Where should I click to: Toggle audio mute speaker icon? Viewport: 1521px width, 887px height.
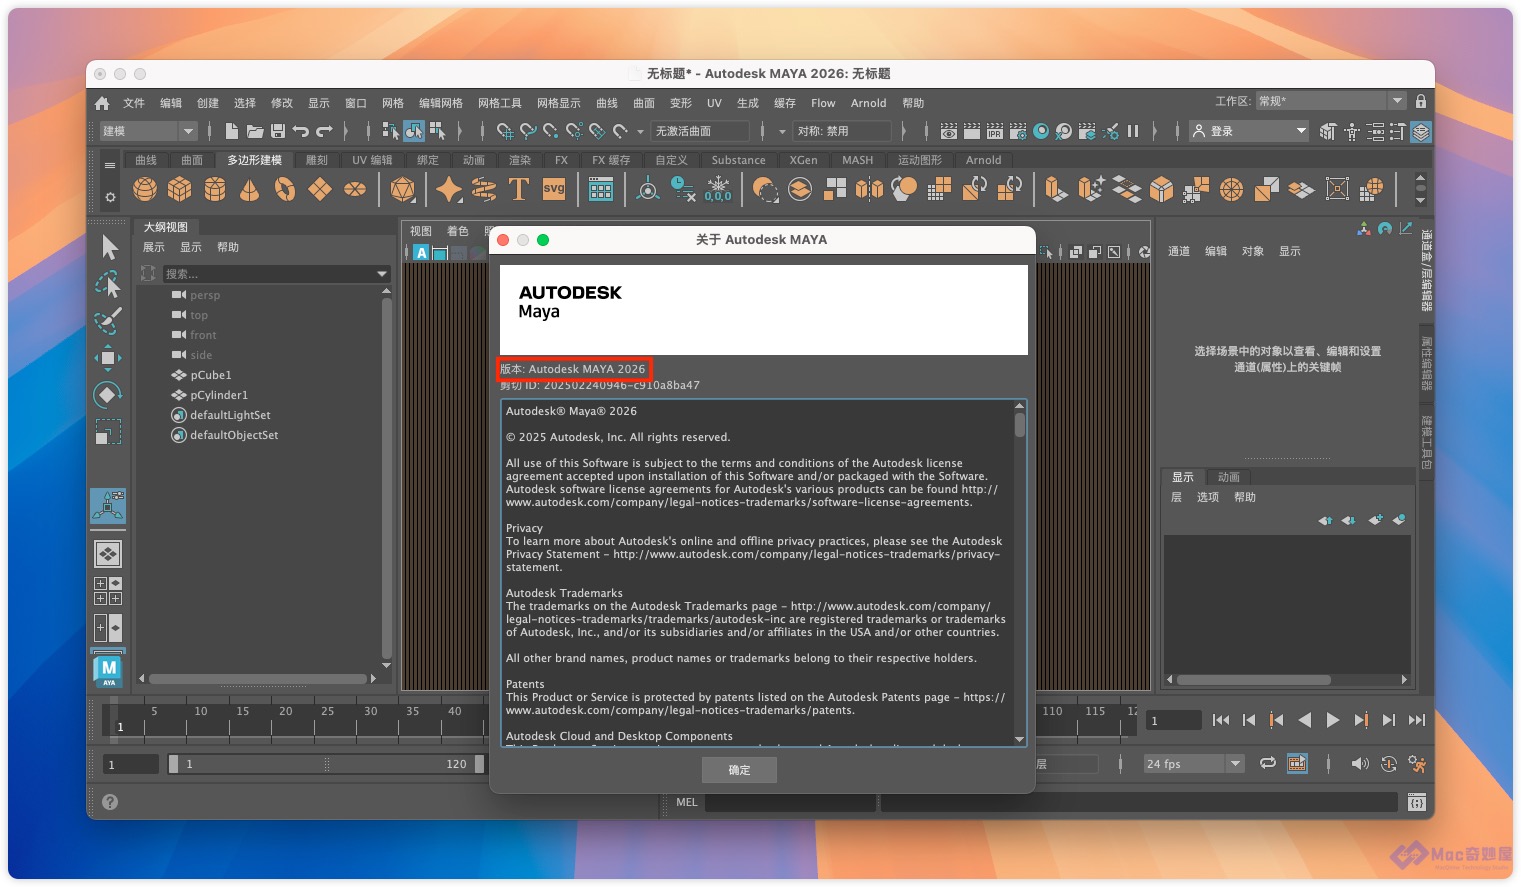(1360, 764)
